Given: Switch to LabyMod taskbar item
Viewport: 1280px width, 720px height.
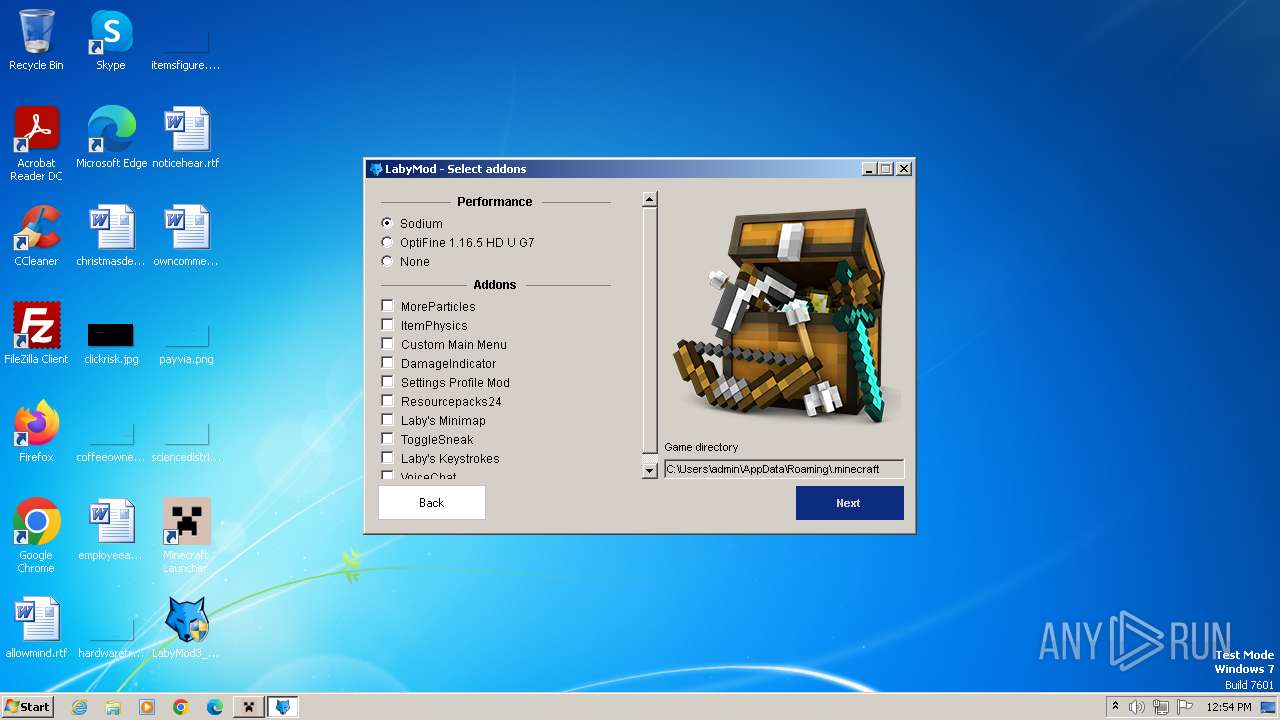Looking at the screenshot, I should tap(283, 707).
